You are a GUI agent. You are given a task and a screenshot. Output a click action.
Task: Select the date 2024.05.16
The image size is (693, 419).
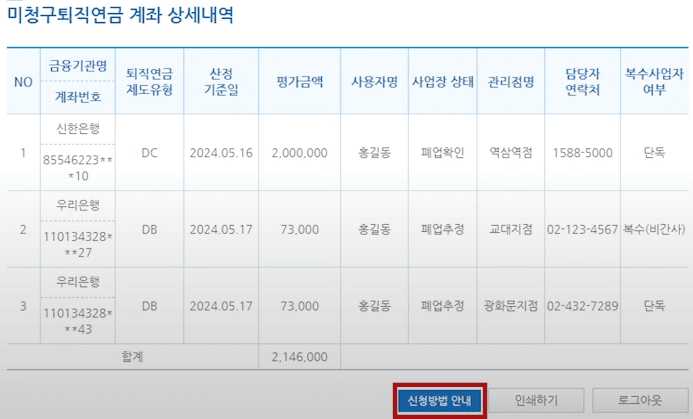(x=221, y=153)
